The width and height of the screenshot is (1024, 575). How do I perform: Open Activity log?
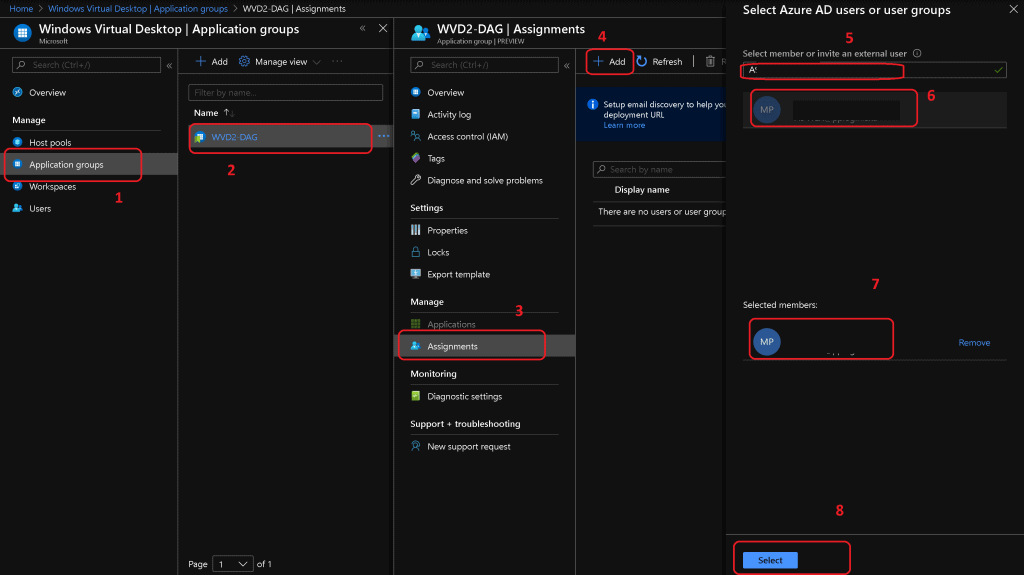(449, 115)
